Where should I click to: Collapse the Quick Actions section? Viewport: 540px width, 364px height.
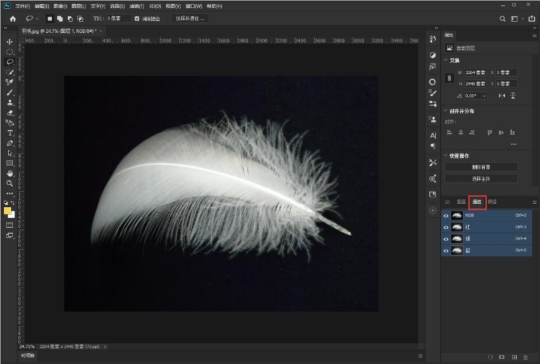pyautogui.click(x=446, y=155)
